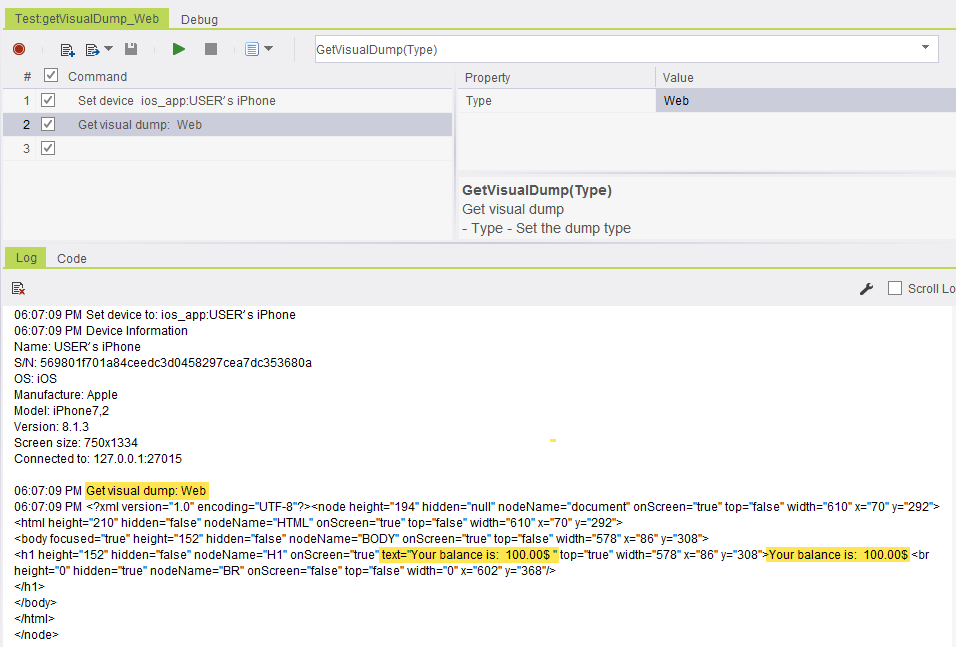Click the add new script icon
956x647 pixels.
[x=68, y=49]
